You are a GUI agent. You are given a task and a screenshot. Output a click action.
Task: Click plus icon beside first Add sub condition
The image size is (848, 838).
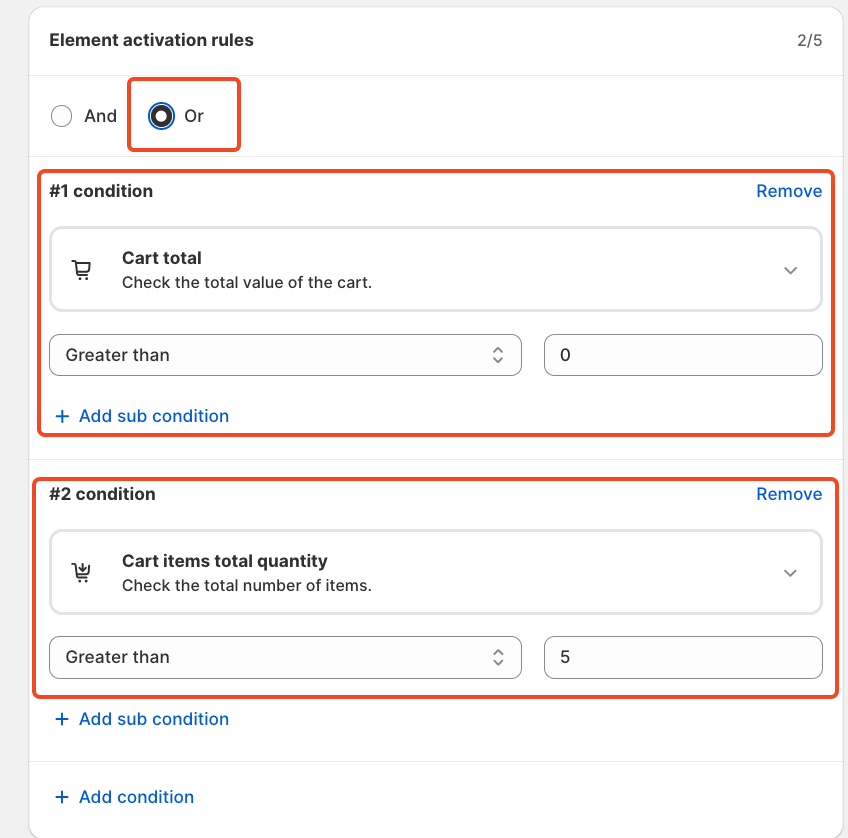(x=62, y=416)
